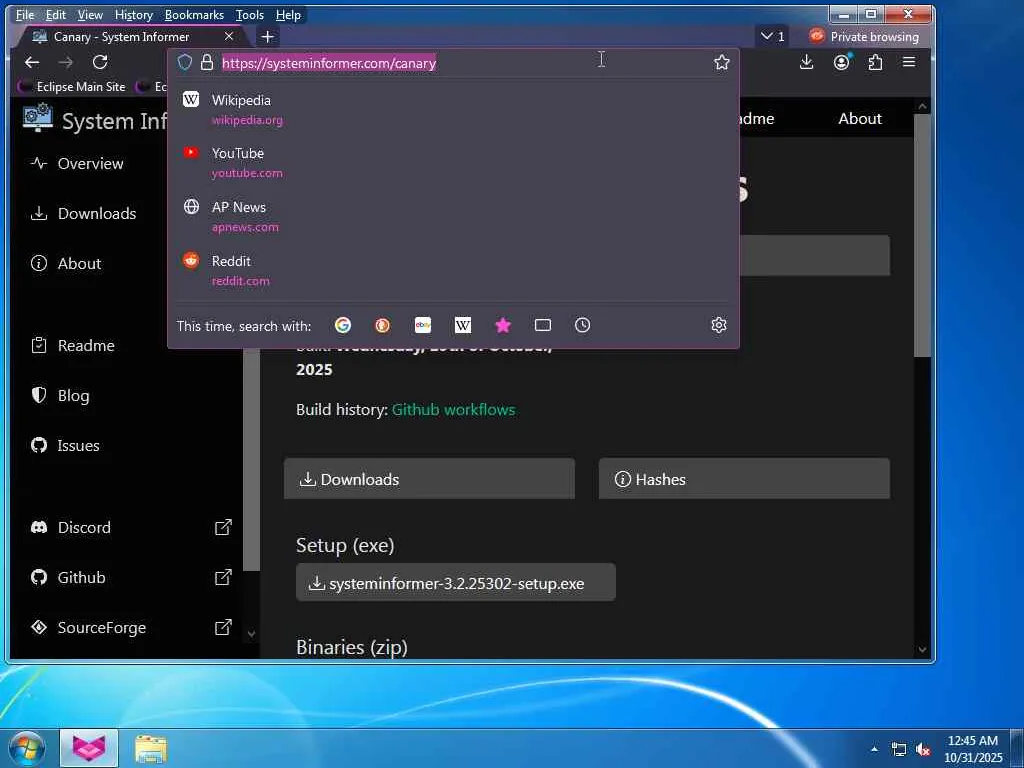Open the Tools menu
Screen dimensions: 1024x768
point(249,14)
